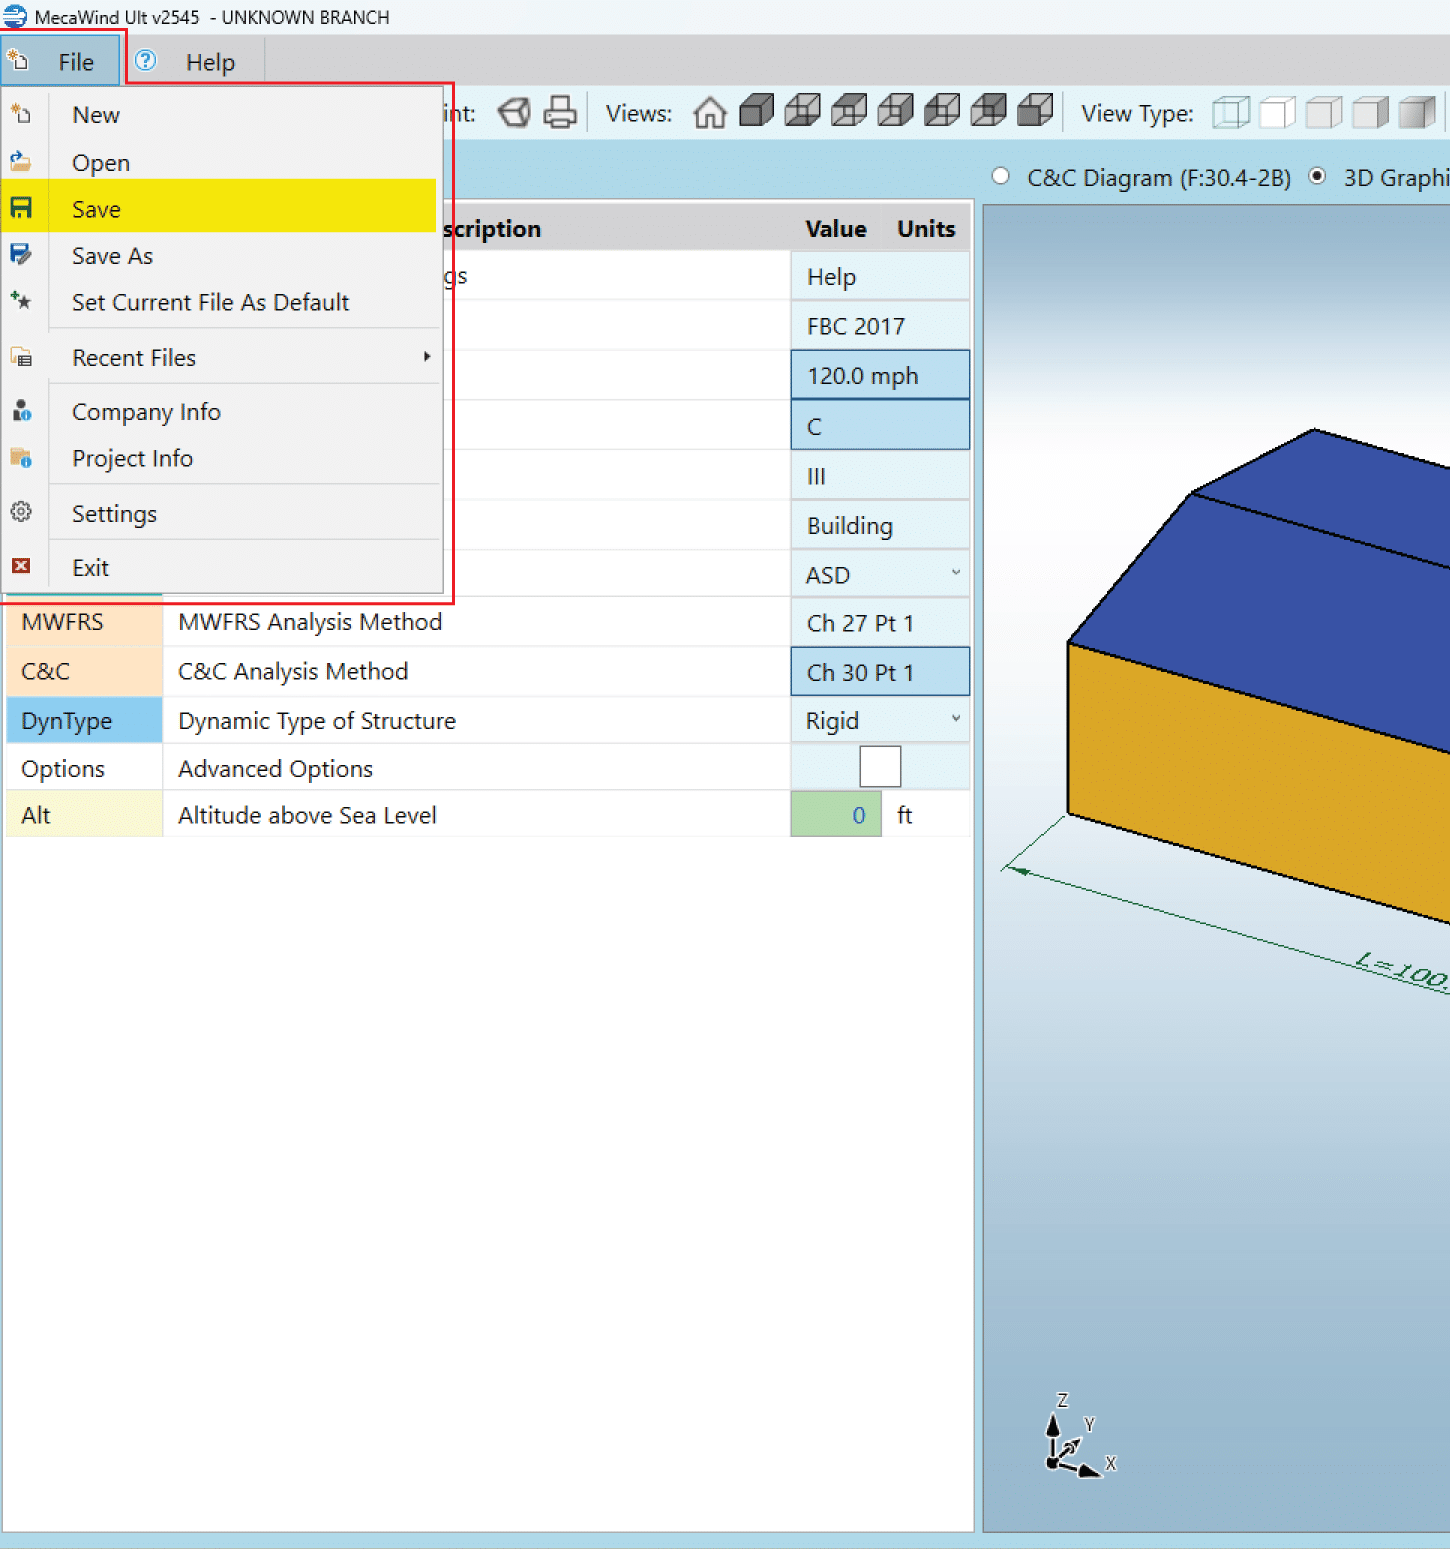This screenshot has width=1450, height=1549.
Task: Choose Save As from File menu
Action: point(112,256)
